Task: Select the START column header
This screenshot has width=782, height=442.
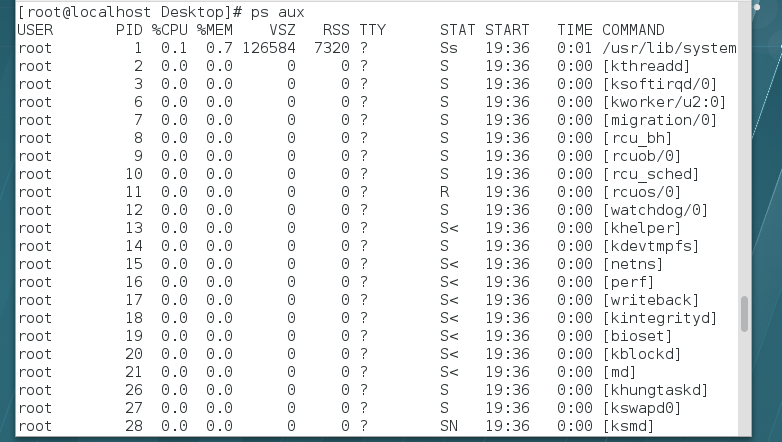Action: pyautogui.click(x=507, y=30)
